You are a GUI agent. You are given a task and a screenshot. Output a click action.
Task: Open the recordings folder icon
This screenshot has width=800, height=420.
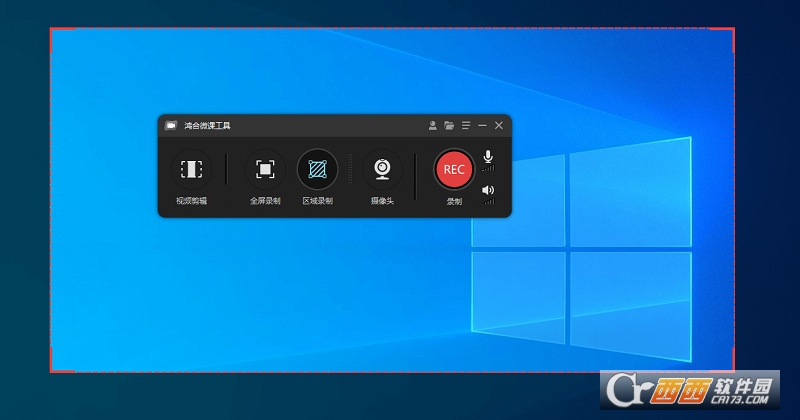click(449, 126)
